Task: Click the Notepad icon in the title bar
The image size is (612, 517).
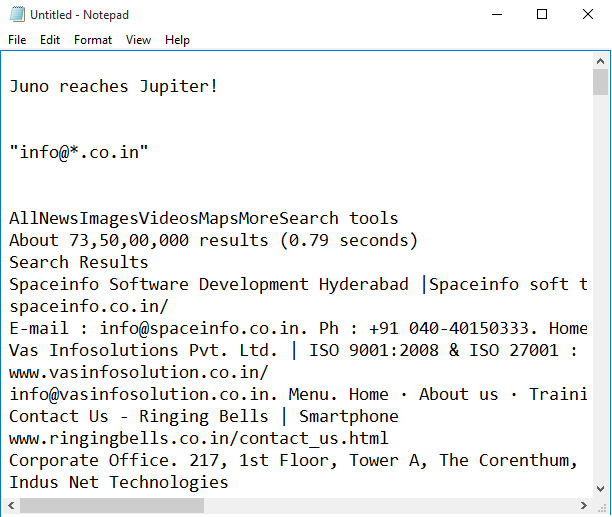Action: point(17,14)
